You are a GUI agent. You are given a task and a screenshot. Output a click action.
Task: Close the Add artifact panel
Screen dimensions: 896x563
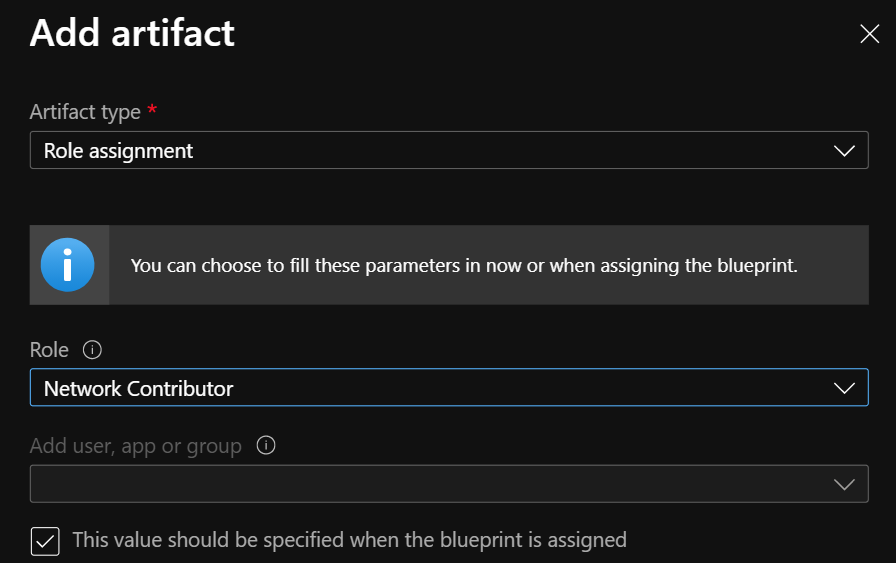coord(869,34)
